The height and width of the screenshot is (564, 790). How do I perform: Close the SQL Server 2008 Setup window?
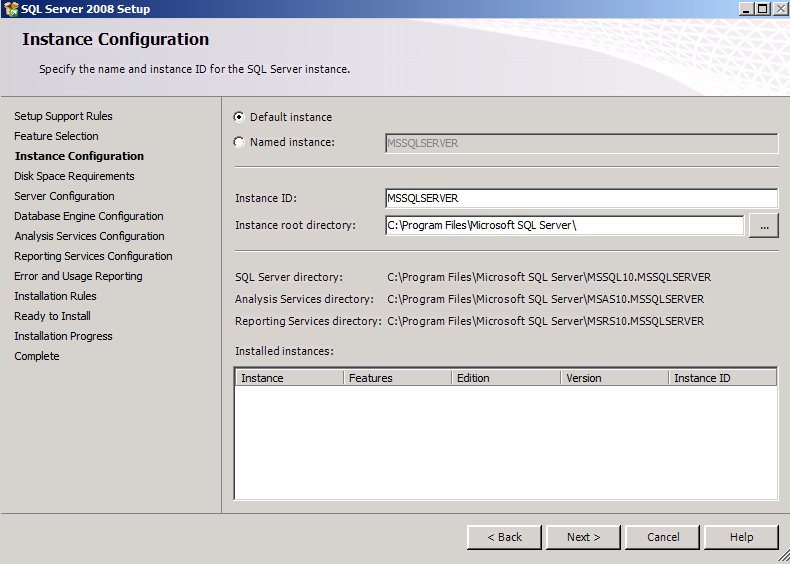(780, 9)
